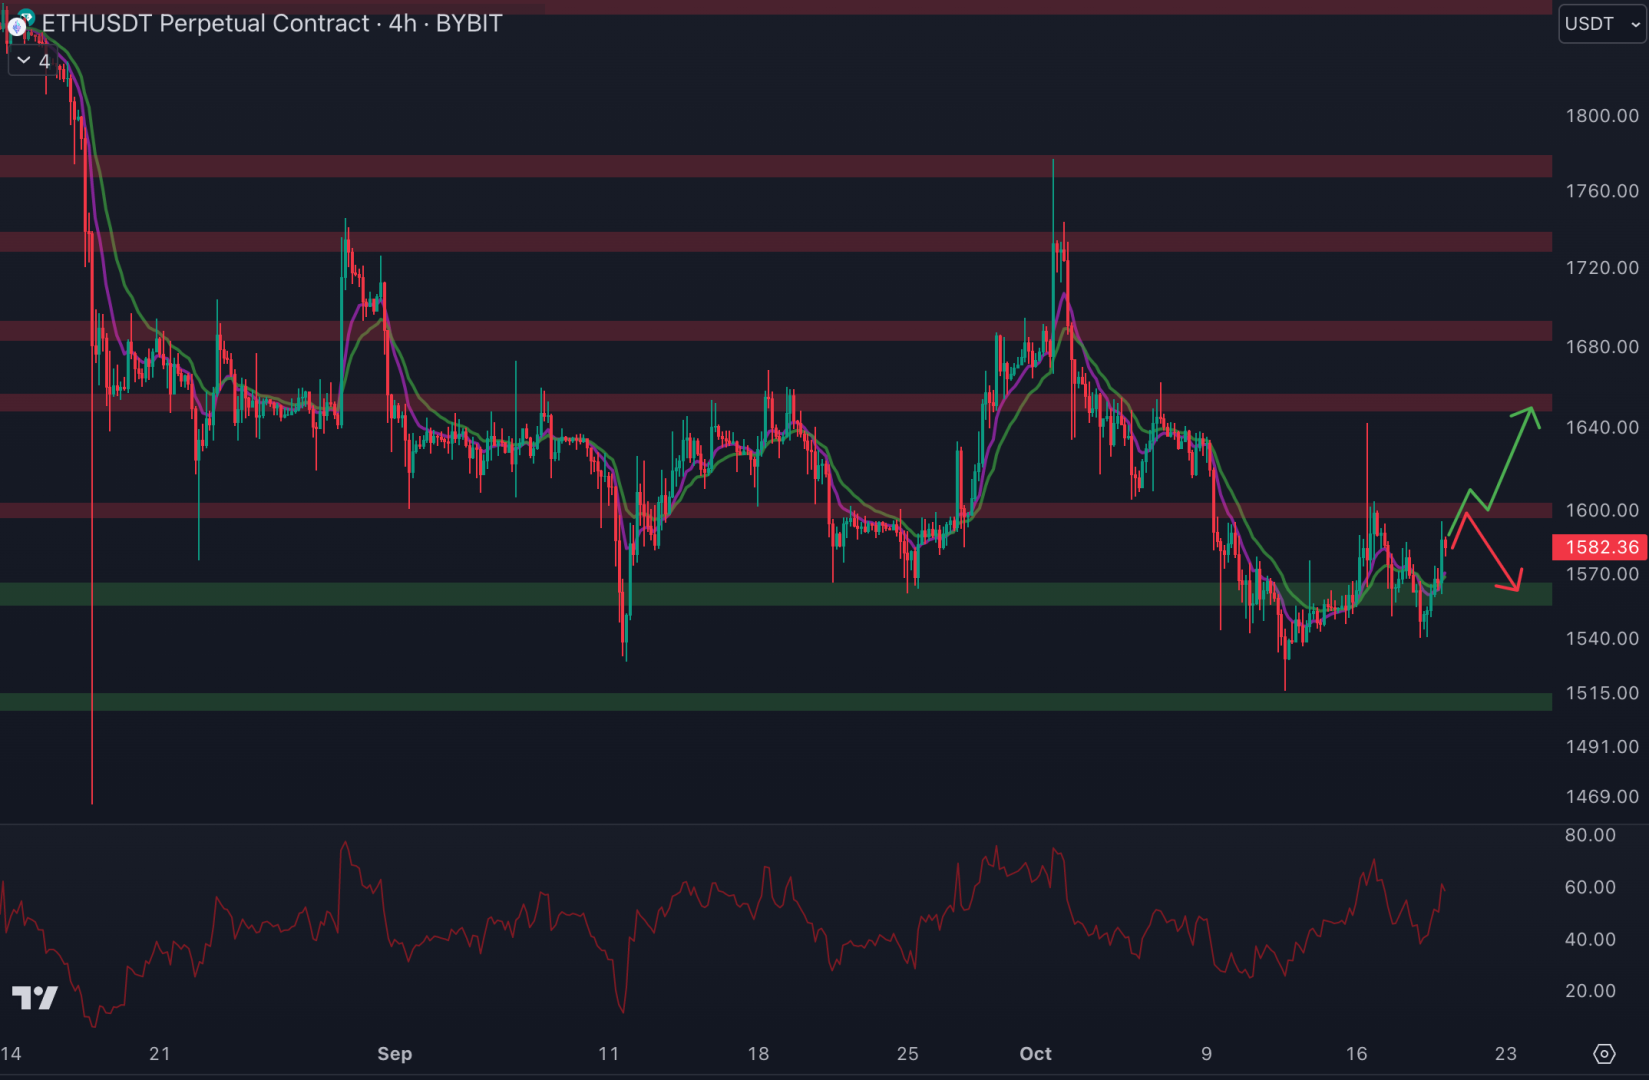The width and height of the screenshot is (1649, 1080).
Task: Click the 16 date on time axis
Action: coord(1357,1054)
